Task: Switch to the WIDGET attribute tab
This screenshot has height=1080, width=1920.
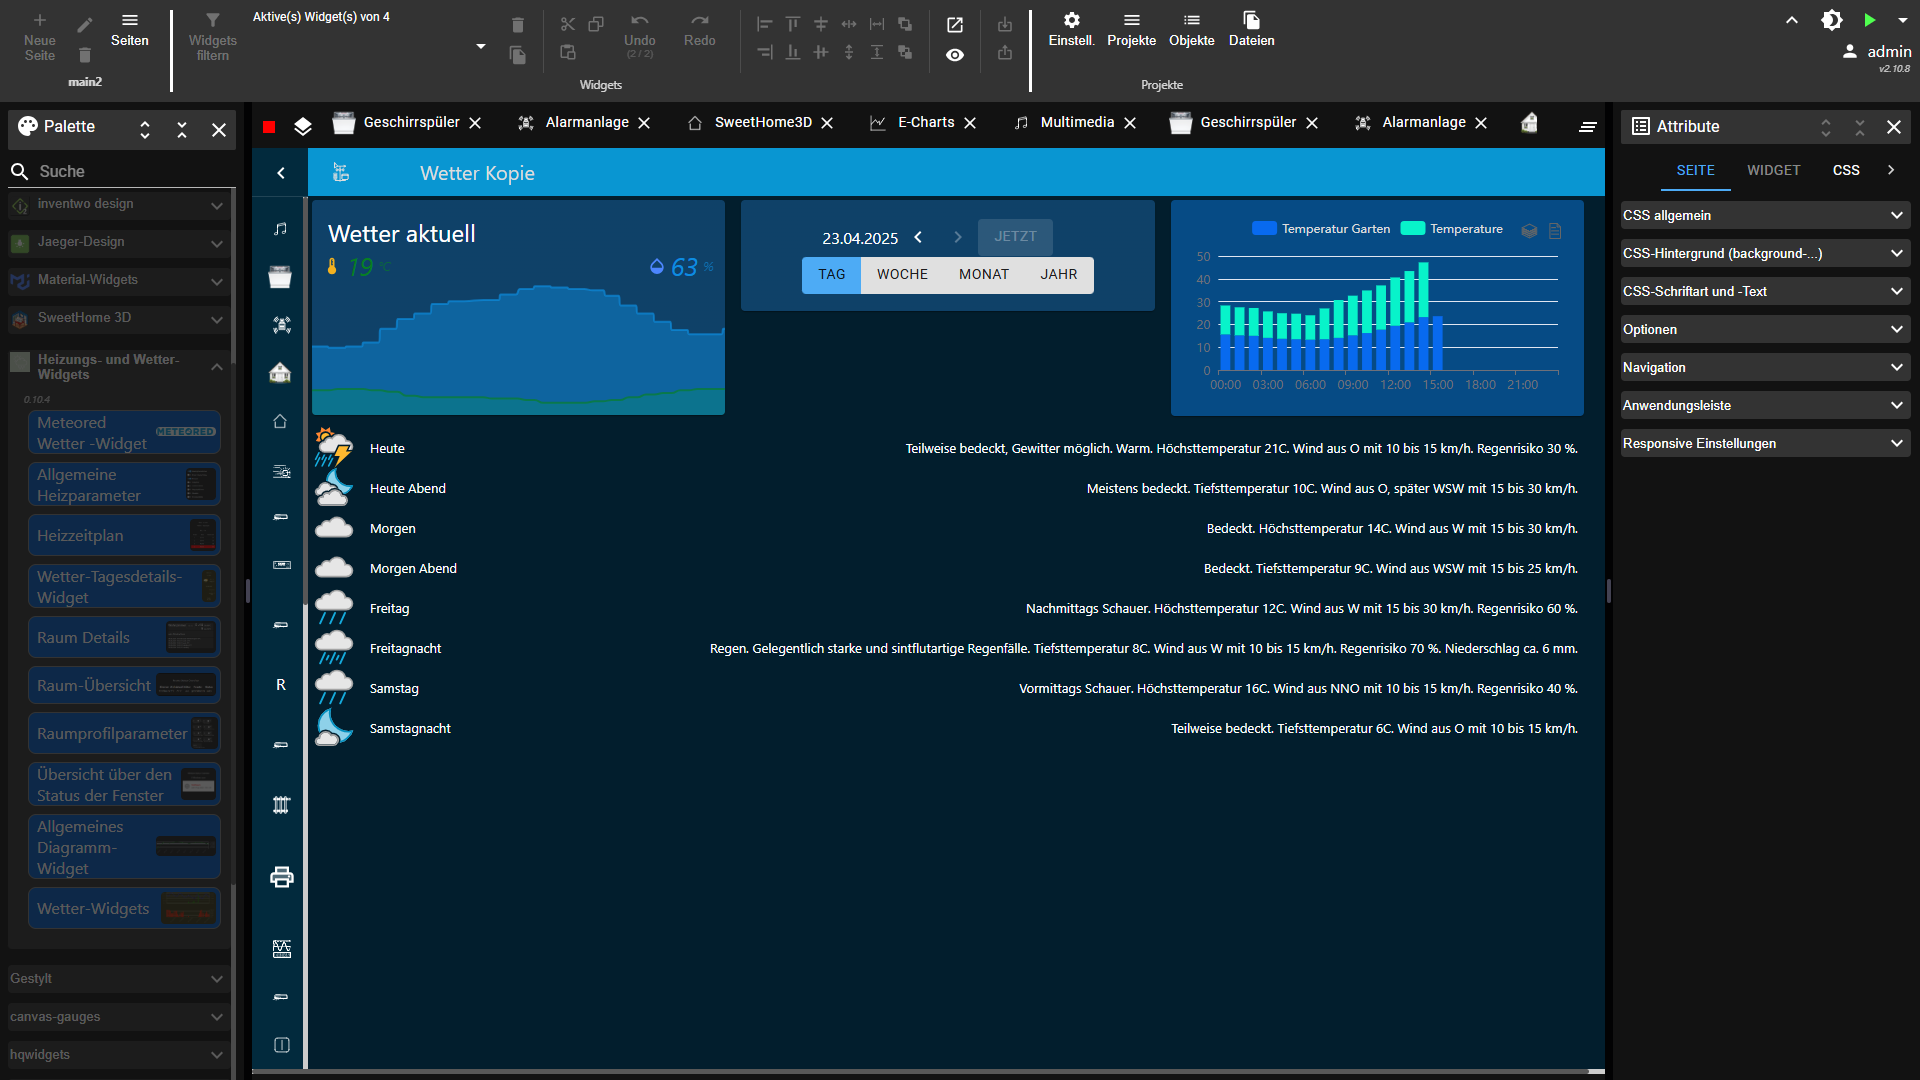Action: pyautogui.click(x=1773, y=170)
